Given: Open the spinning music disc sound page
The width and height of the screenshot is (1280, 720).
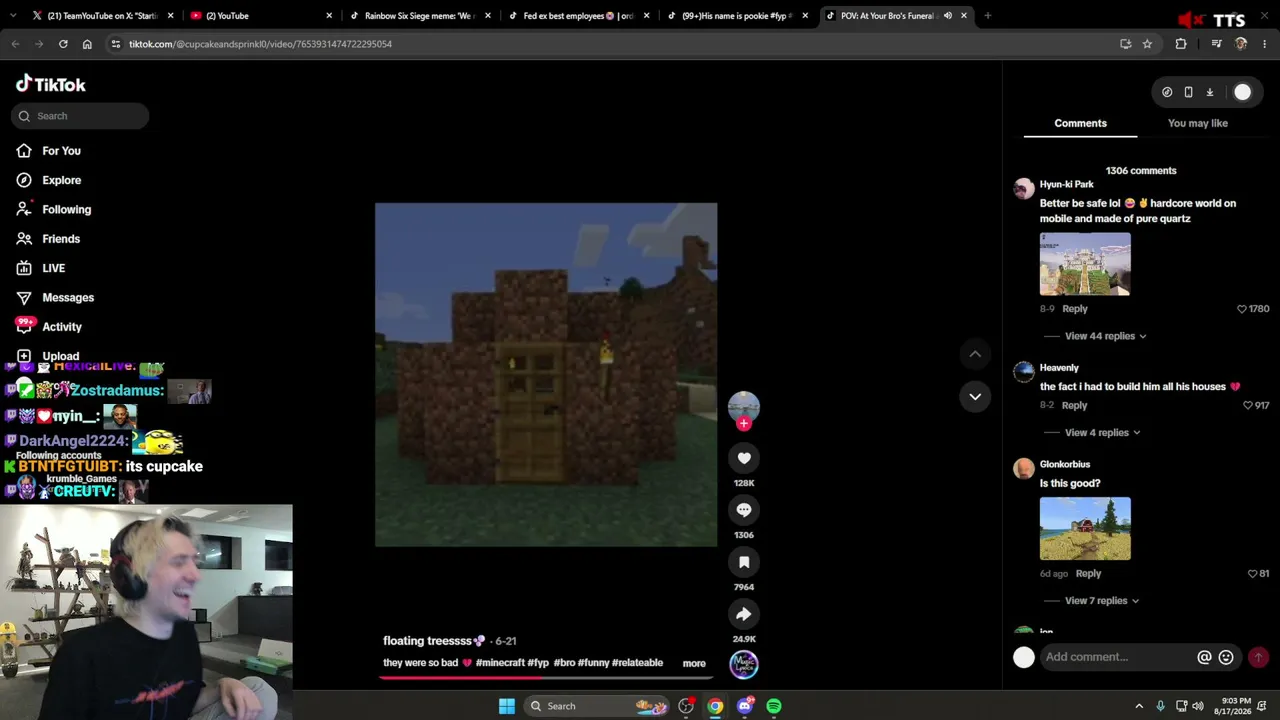Looking at the screenshot, I should coord(744,664).
